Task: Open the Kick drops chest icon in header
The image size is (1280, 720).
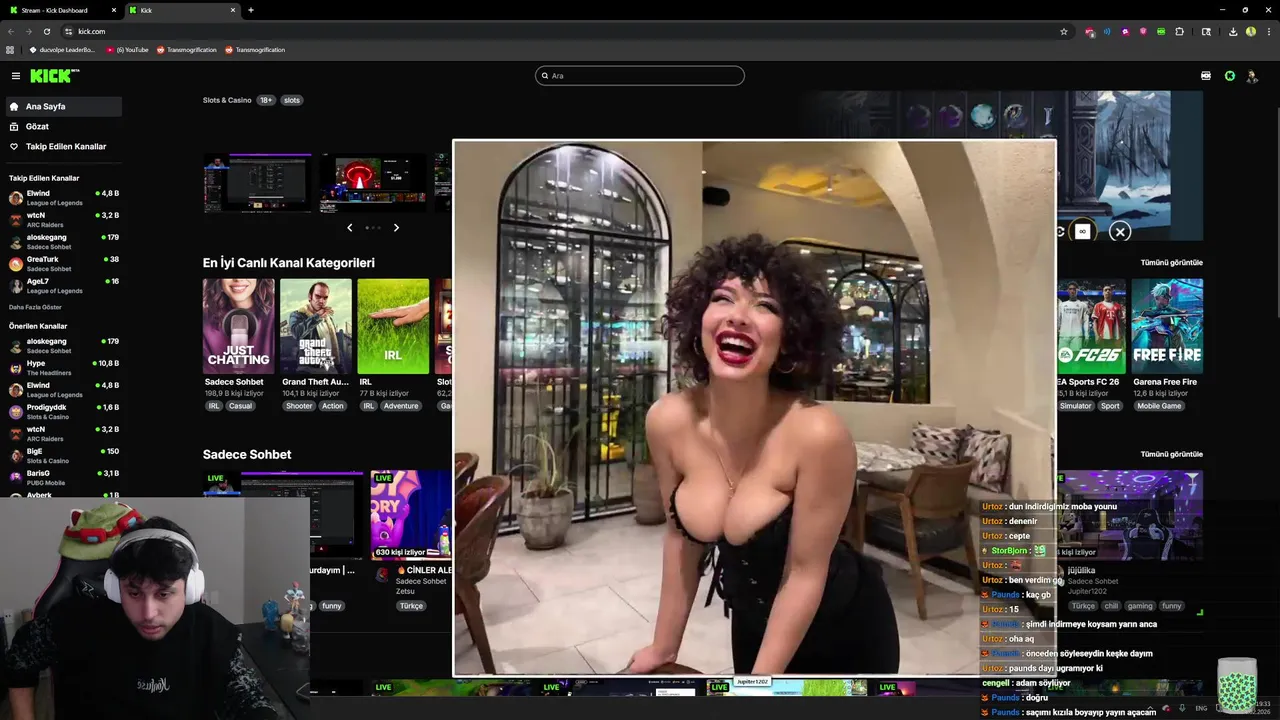Action: click(1206, 76)
